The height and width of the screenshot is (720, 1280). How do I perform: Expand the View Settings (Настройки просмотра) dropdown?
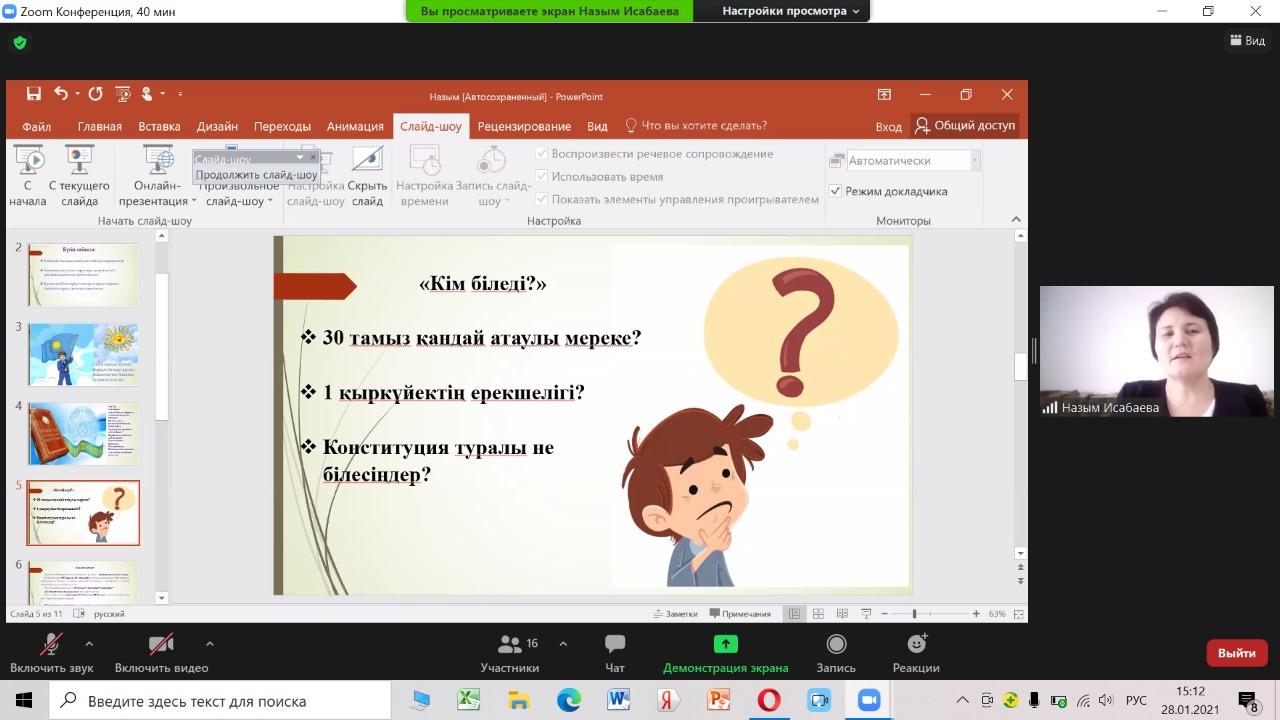point(791,11)
